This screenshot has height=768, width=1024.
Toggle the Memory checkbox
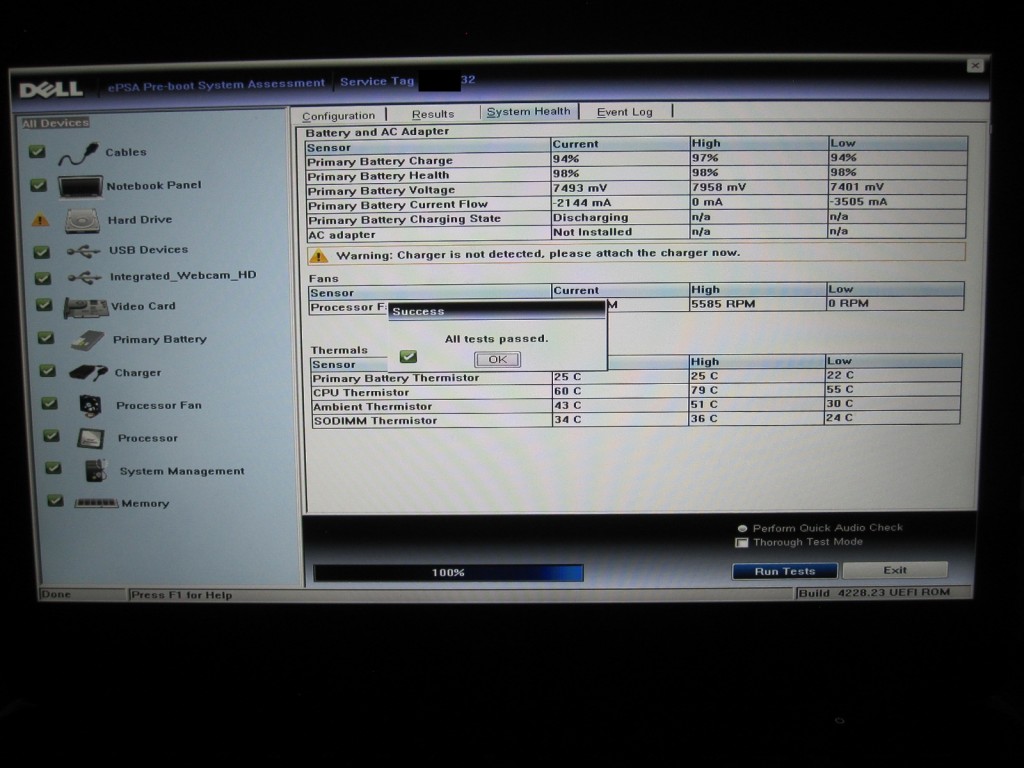[x=56, y=501]
